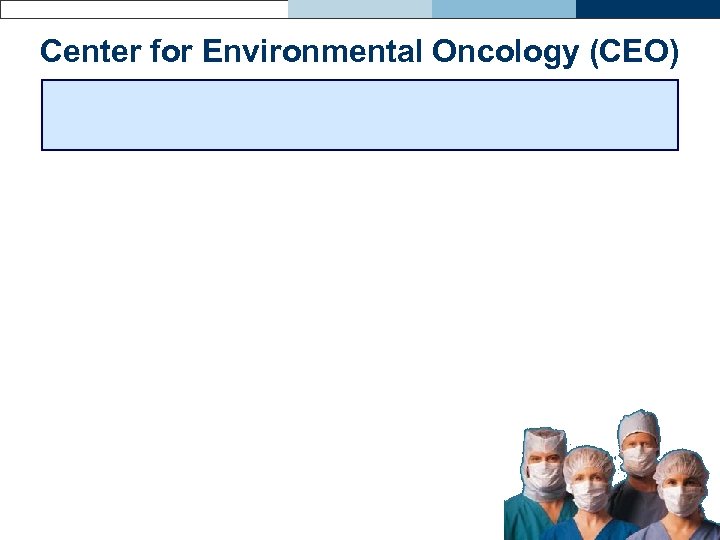Click the rightmost nurse's hair net
Viewport: 720px width, 540px height.
(682, 463)
